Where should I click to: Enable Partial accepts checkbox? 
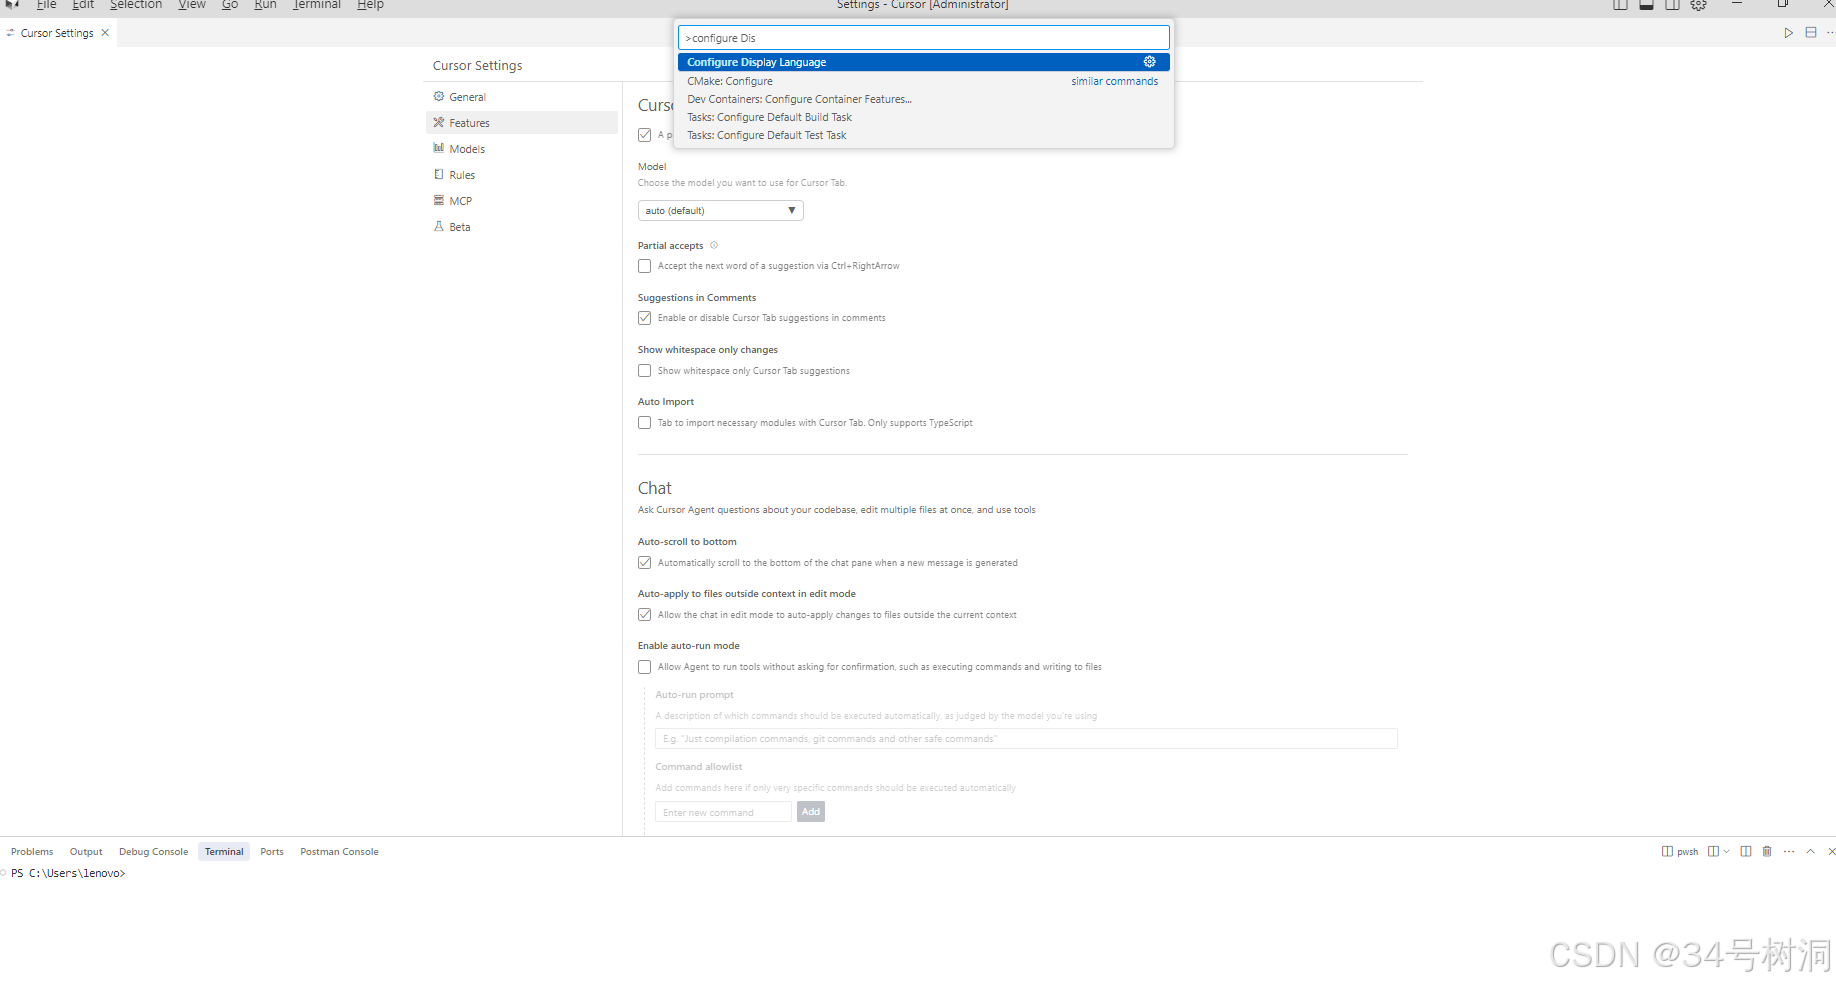pos(645,266)
